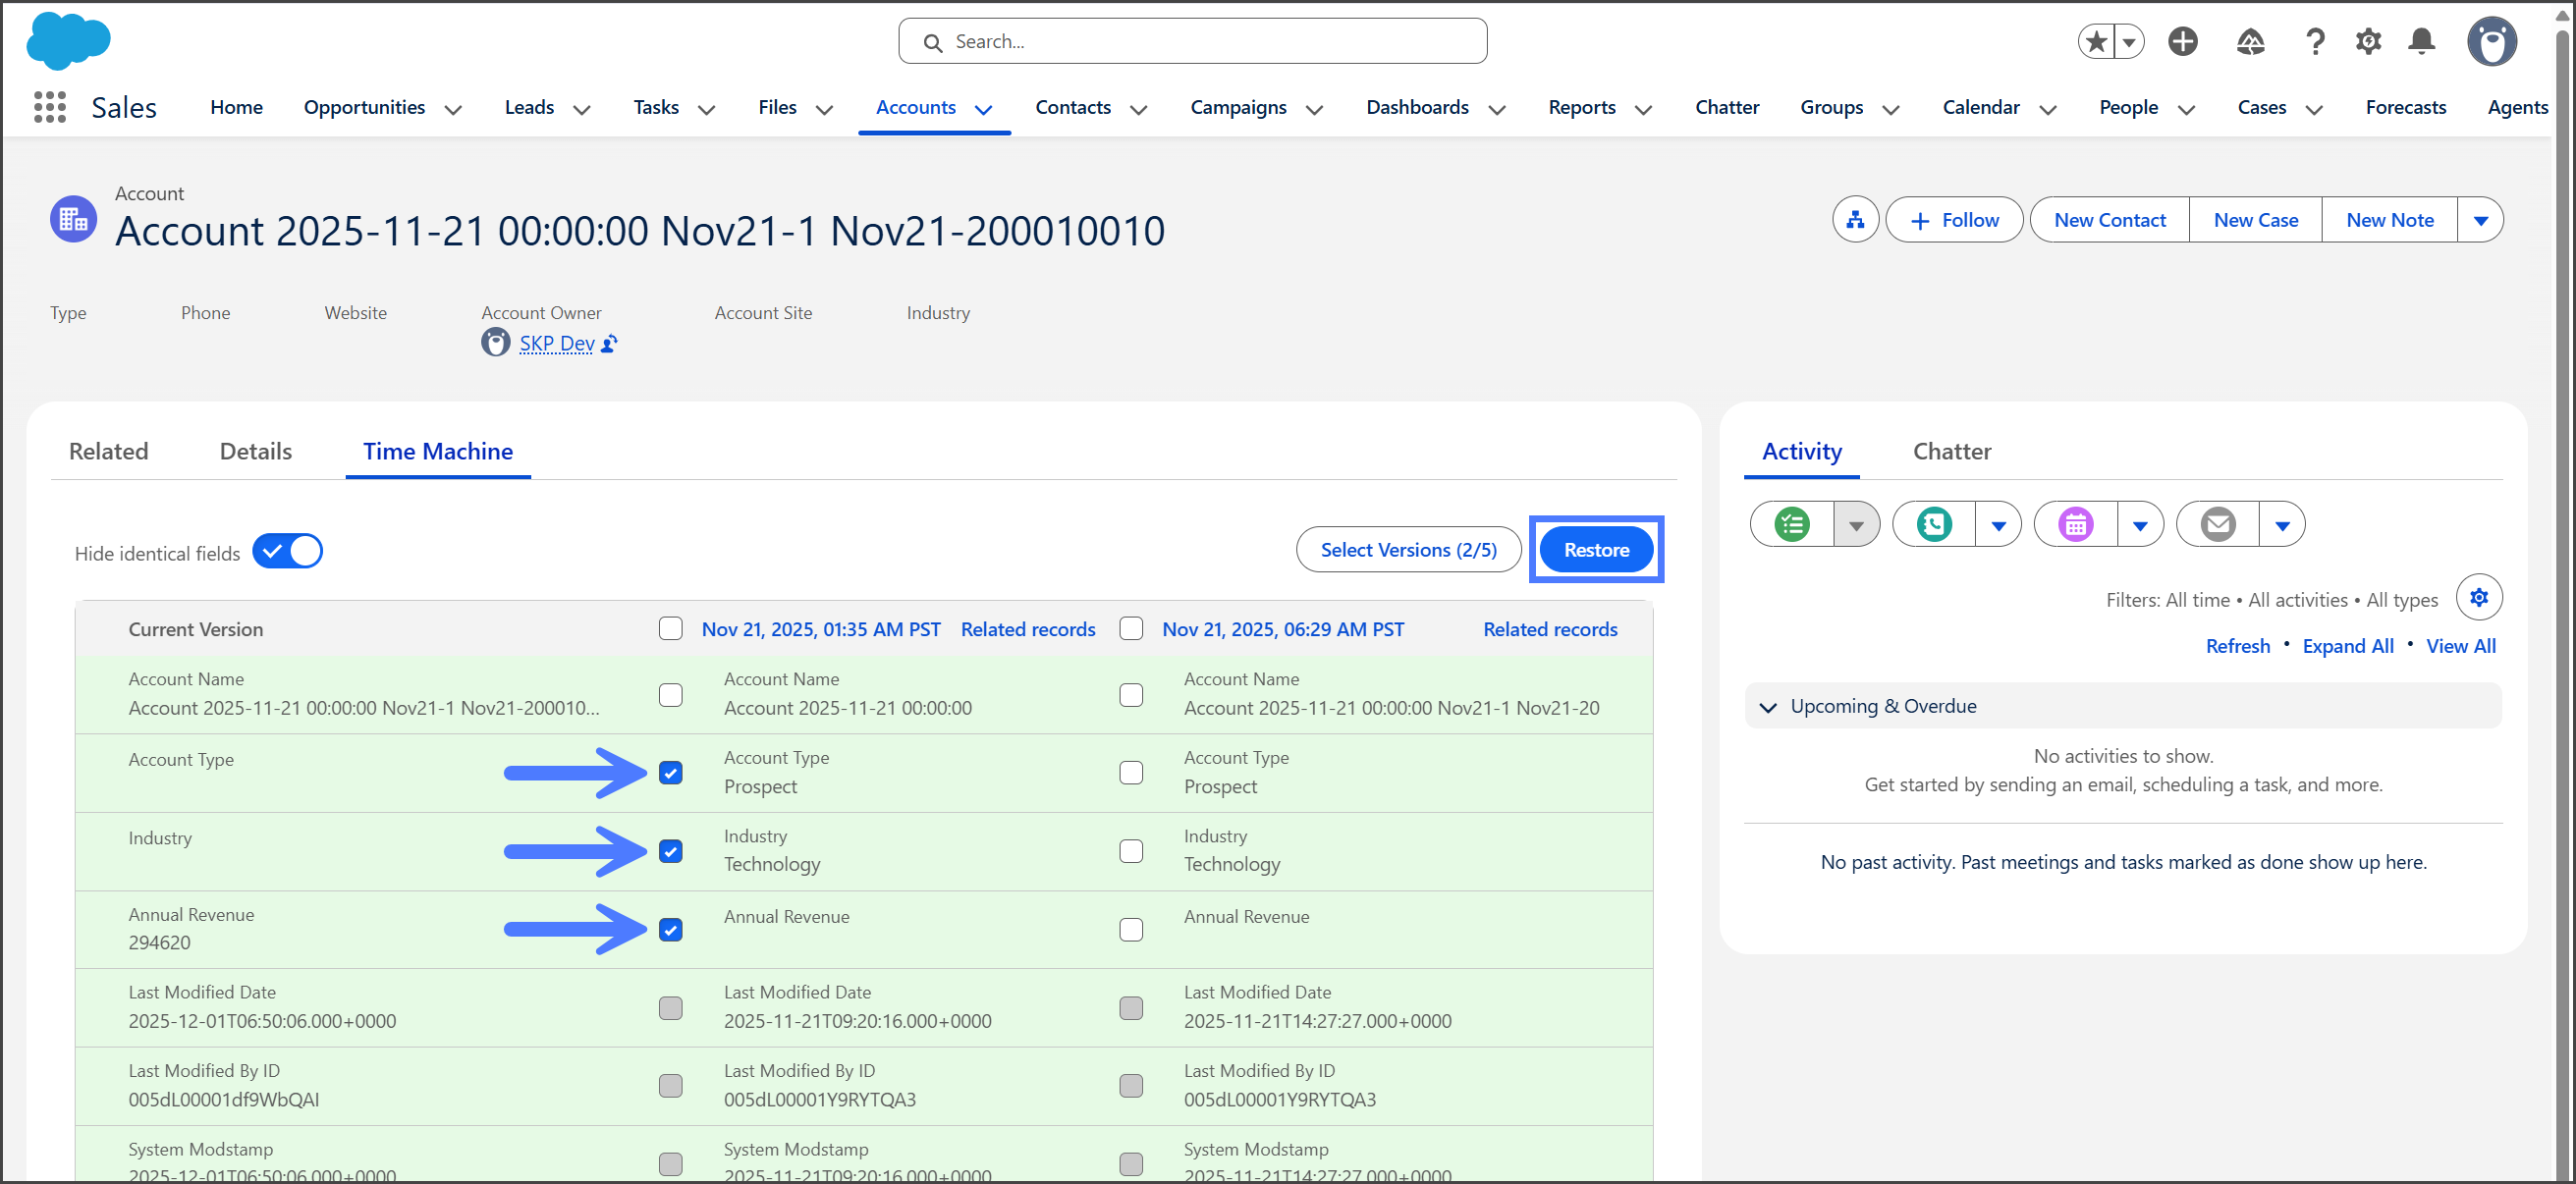Expand the Opportunities nav dropdown
The image size is (2576, 1184).
(453, 109)
